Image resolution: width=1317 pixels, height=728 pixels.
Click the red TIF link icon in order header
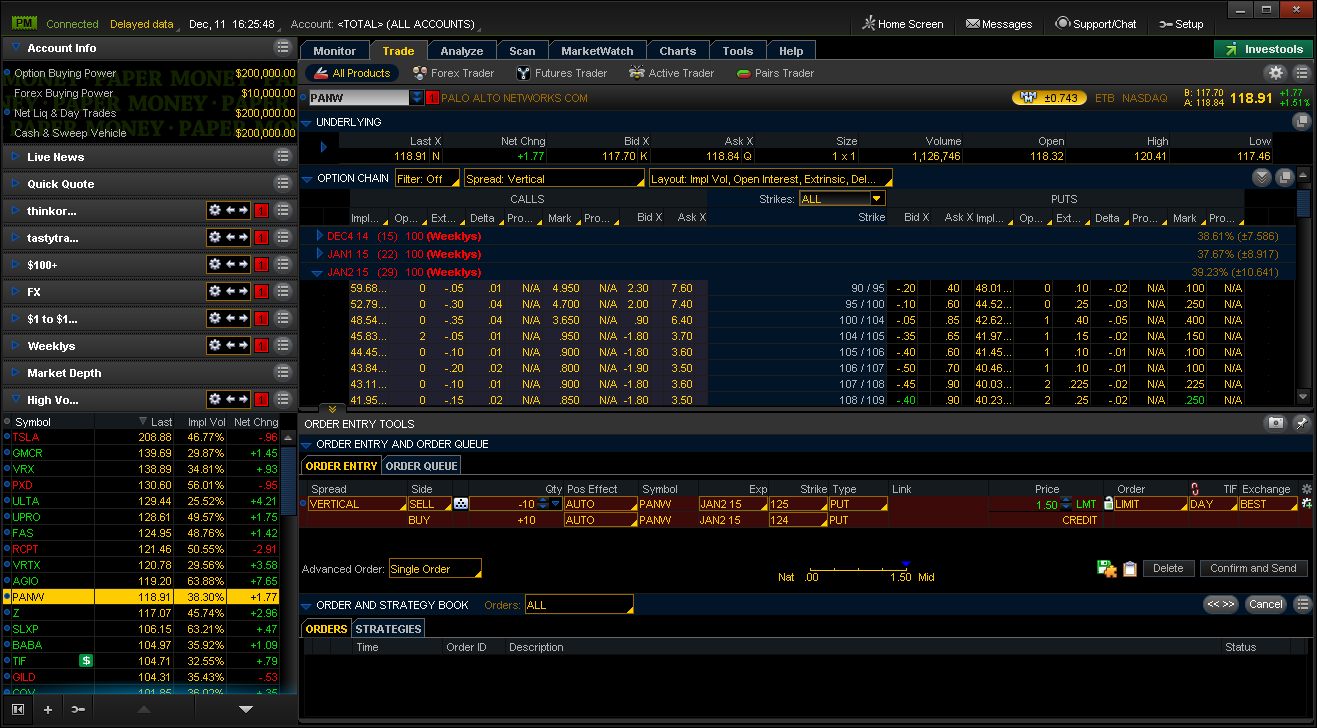pyautogui.click(x=1194, y=489)
